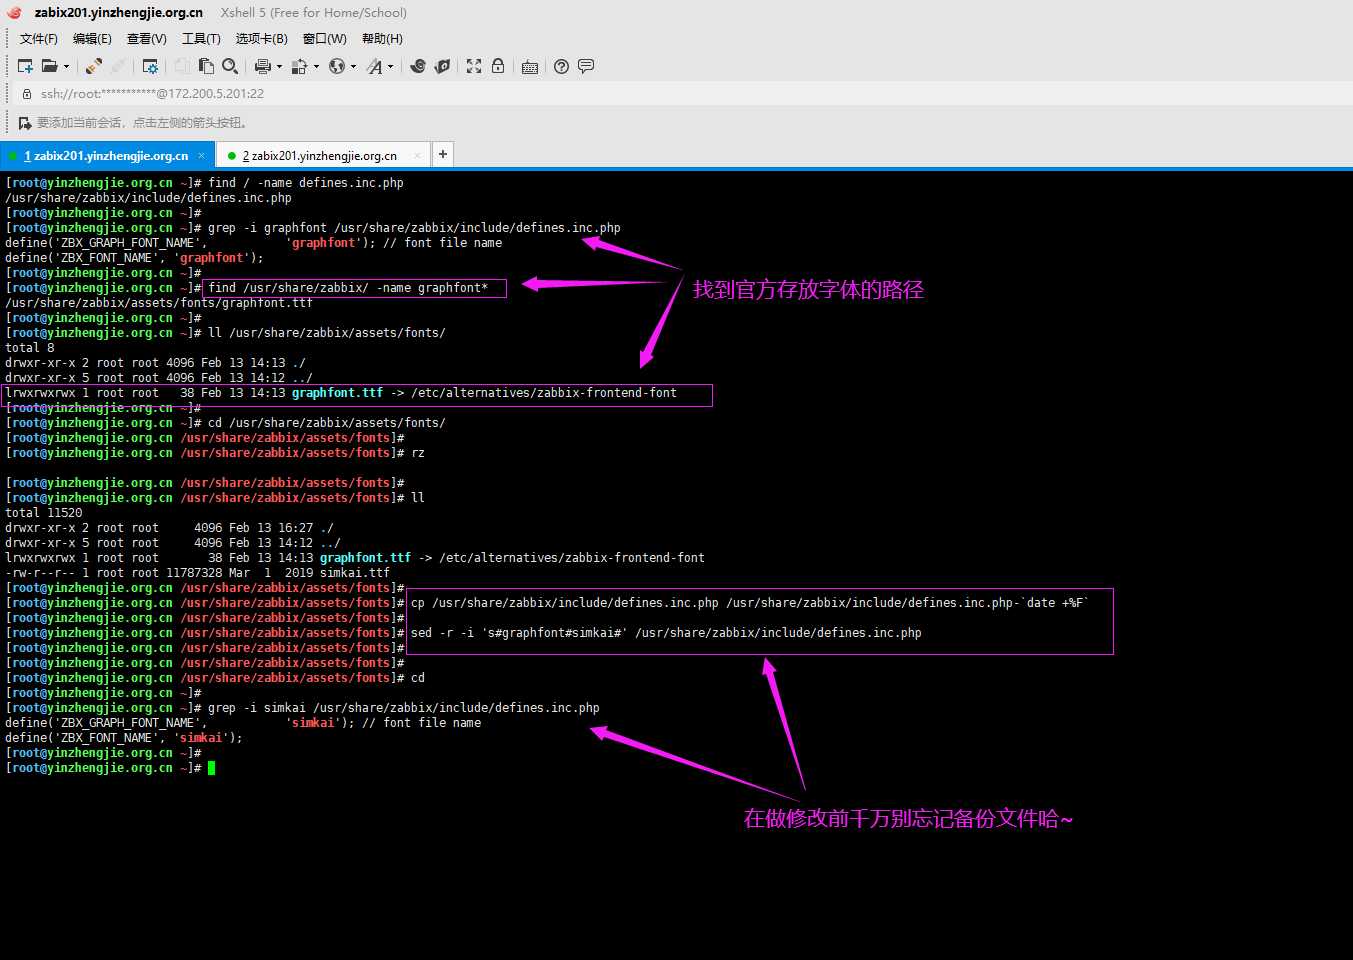Click the 'cp /usr/share/zabbix/include/defines.inc.php' command

749,603
